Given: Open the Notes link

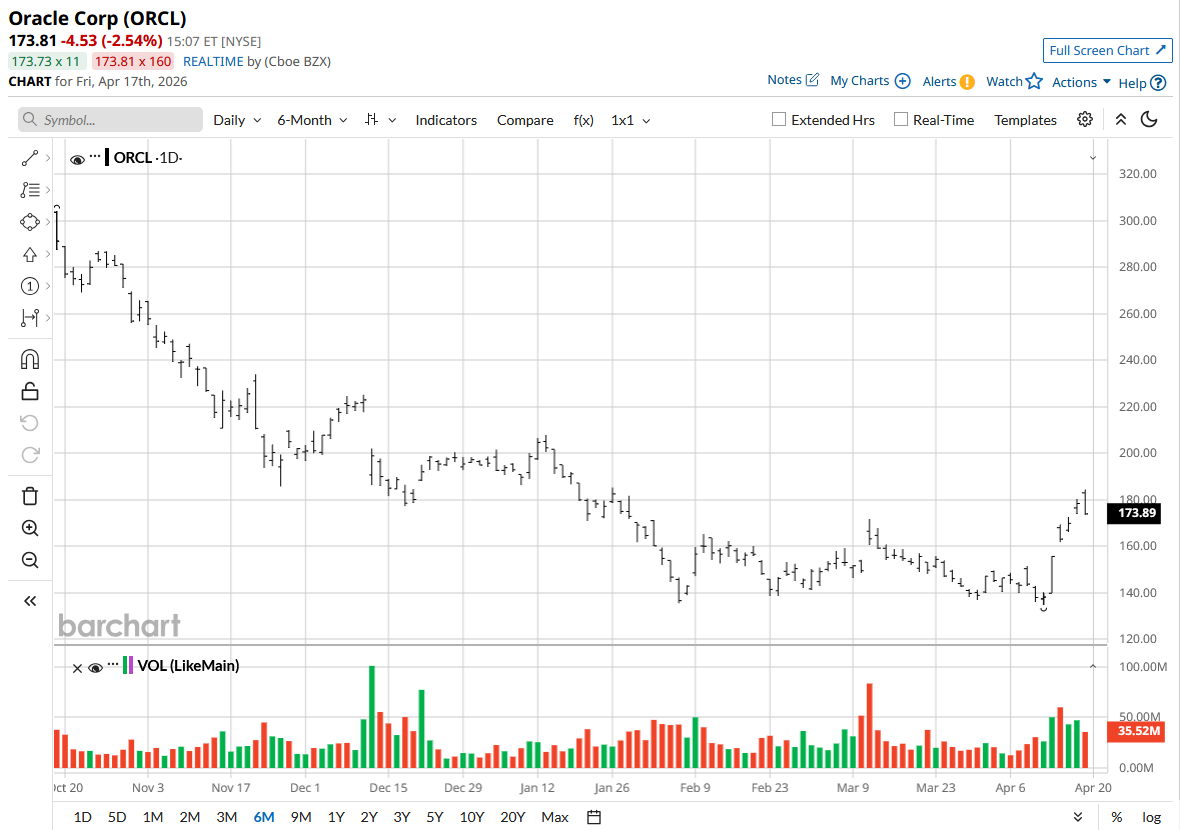Looking at the screenshot, I should click(792, 80).
